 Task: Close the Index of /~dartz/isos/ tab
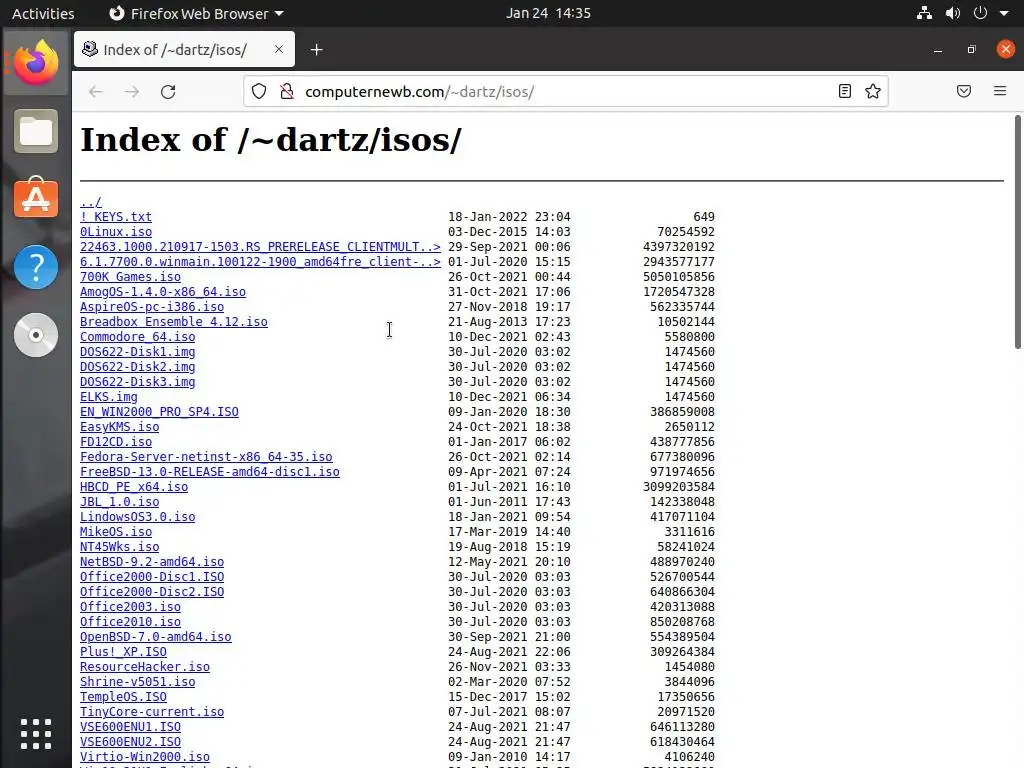[279, 50]
